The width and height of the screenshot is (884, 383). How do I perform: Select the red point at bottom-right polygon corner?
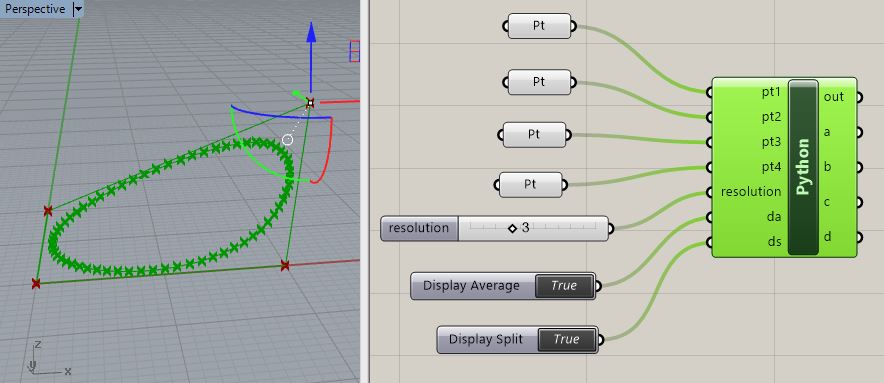[x=285, y=265]
